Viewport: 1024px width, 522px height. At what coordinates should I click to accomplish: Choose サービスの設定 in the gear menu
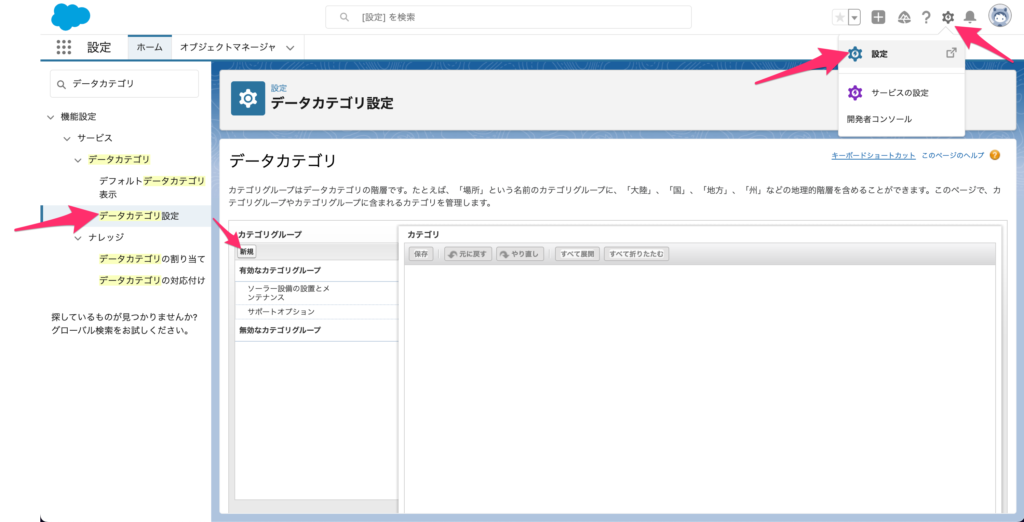[x=899, y=93]
